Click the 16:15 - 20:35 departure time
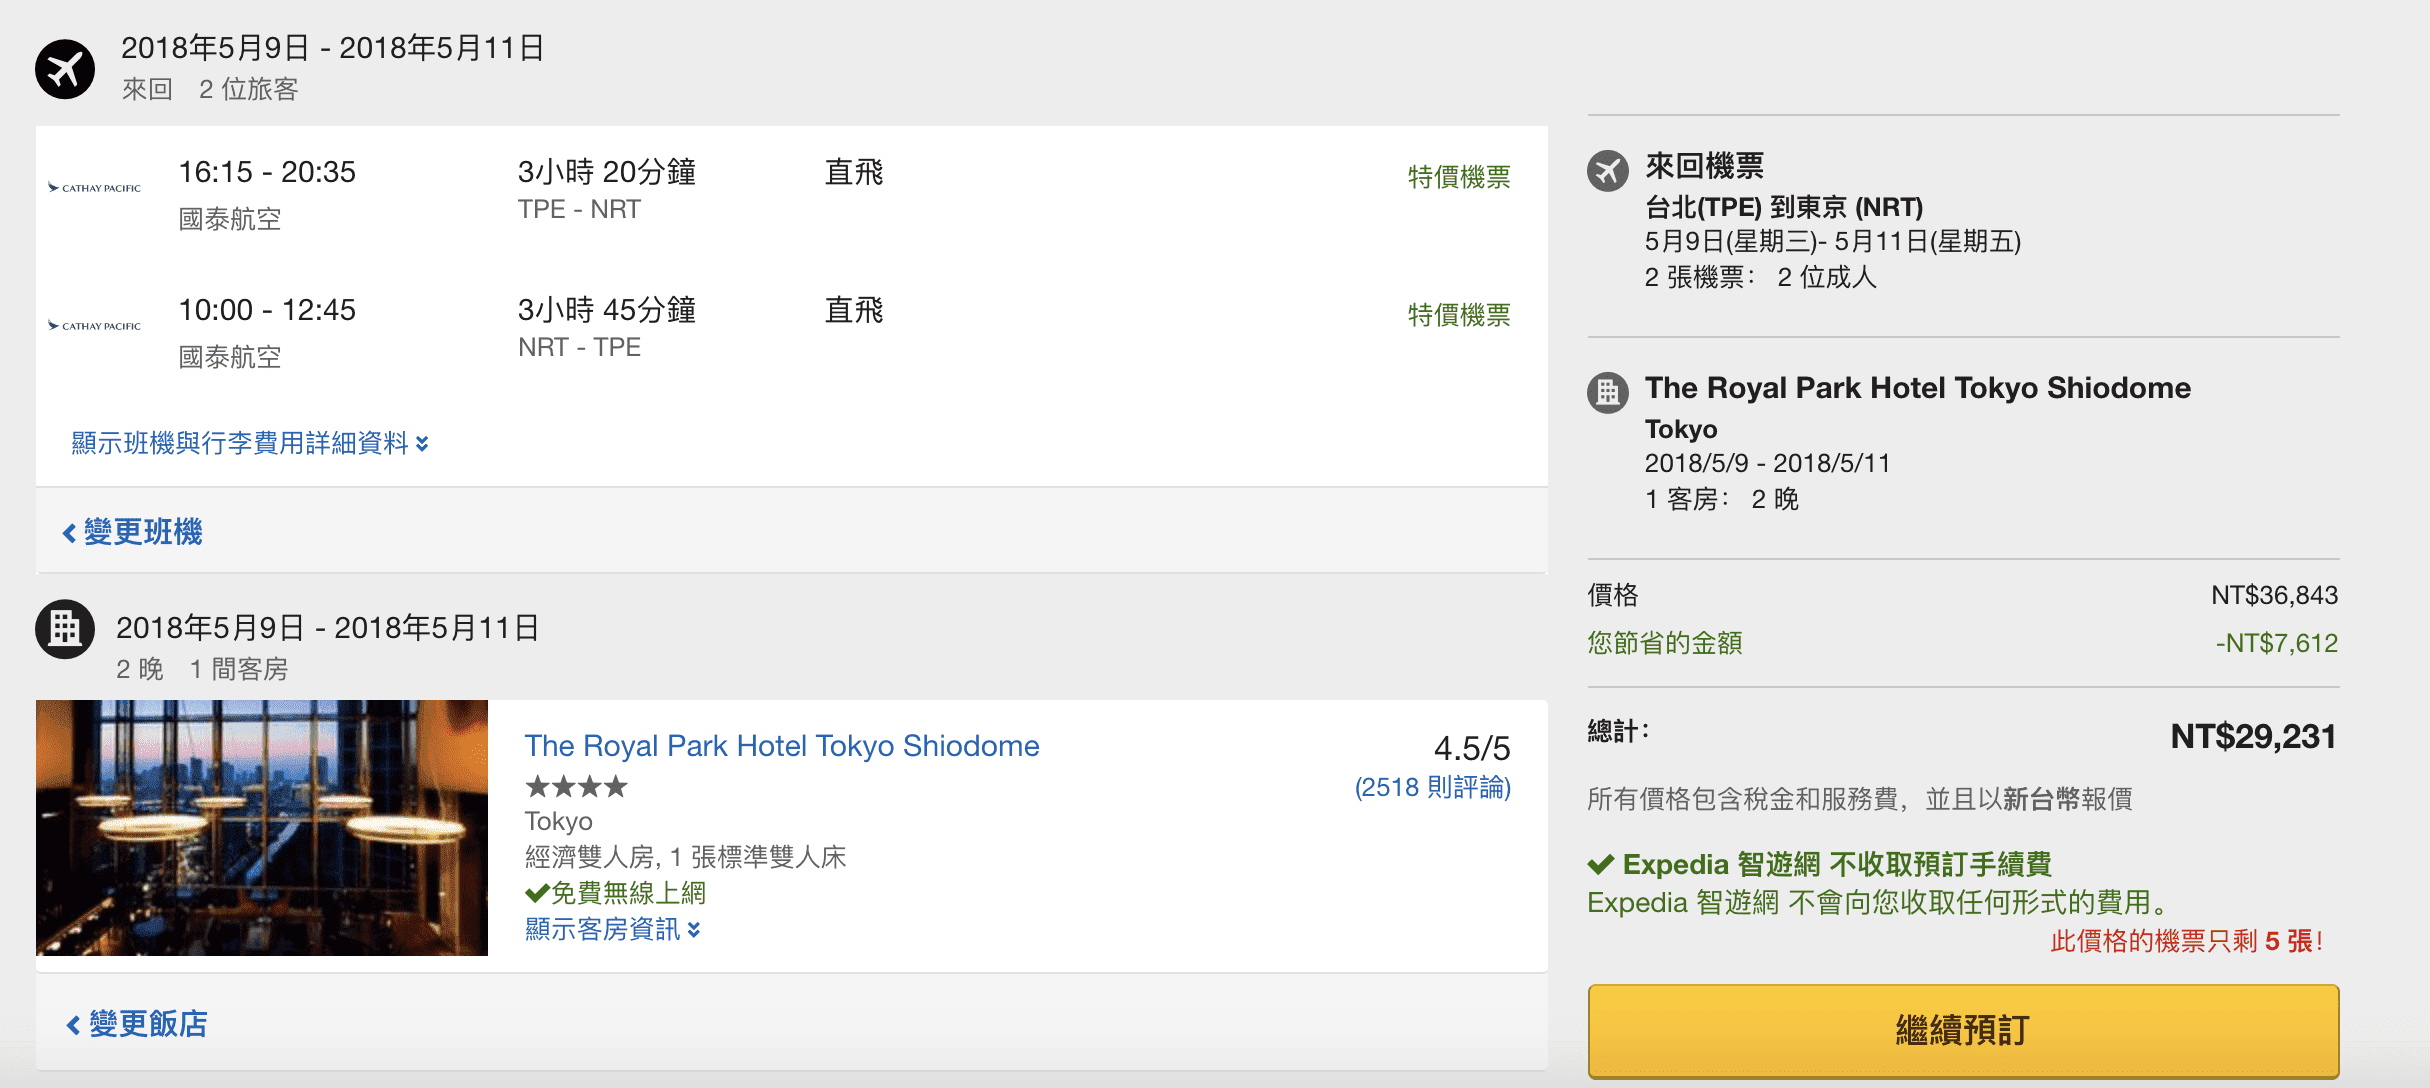Screen dimensions: 2430x1088 coord(267,172)
